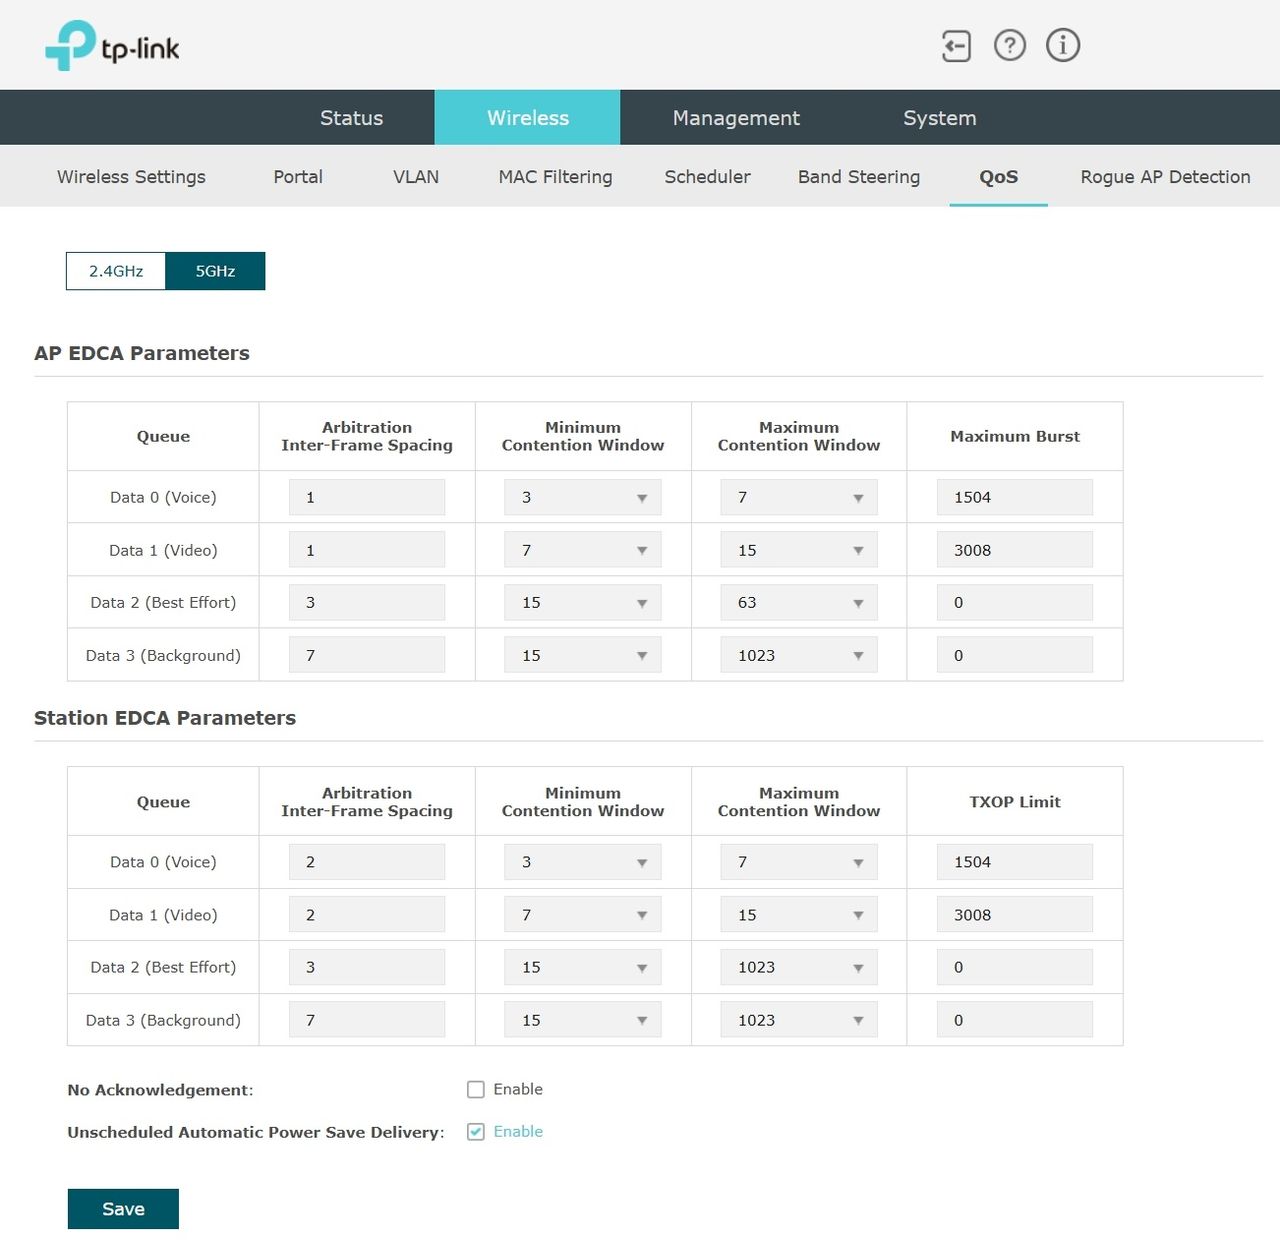Switch to the Status tab

click(x=351, y=118)
